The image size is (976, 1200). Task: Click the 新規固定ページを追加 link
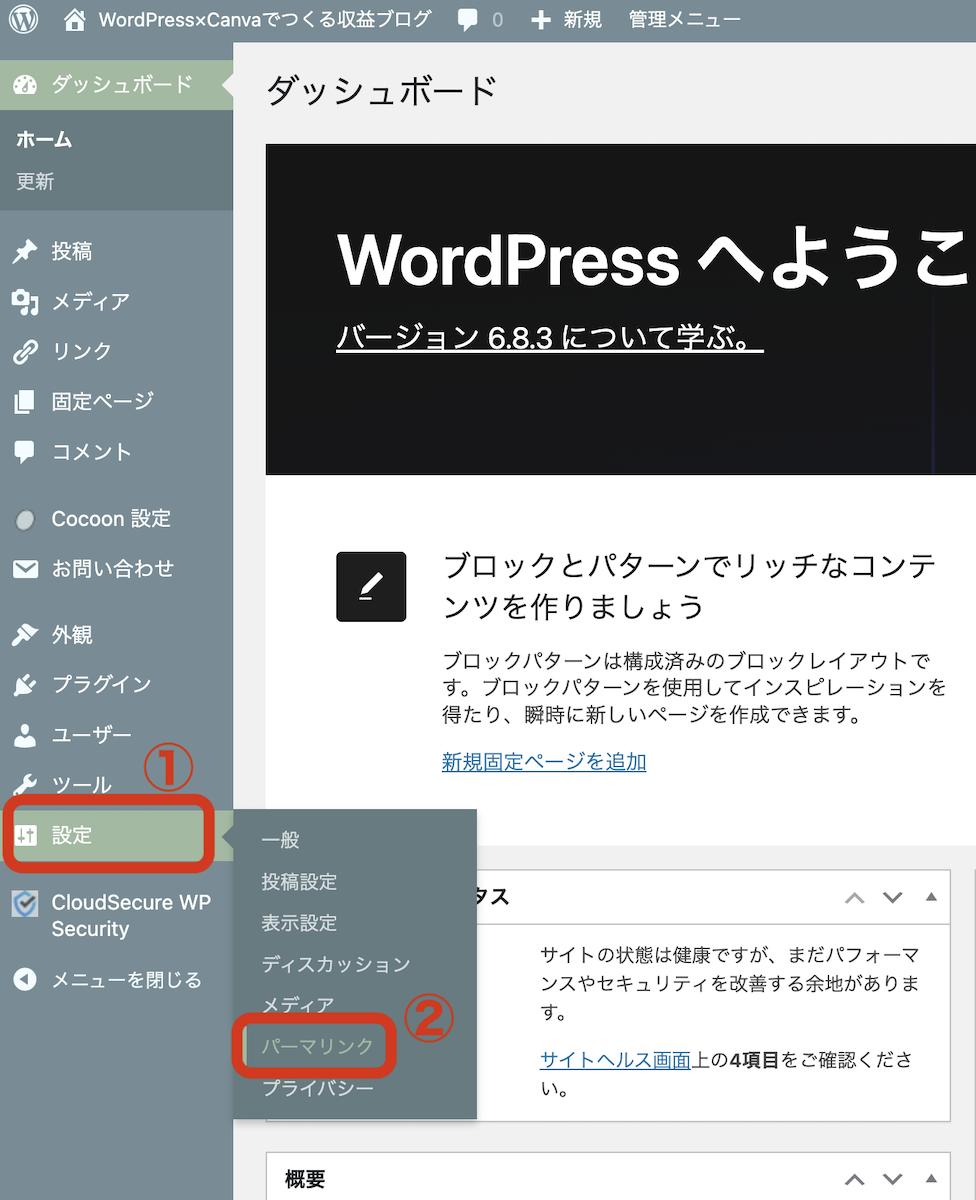544,762
